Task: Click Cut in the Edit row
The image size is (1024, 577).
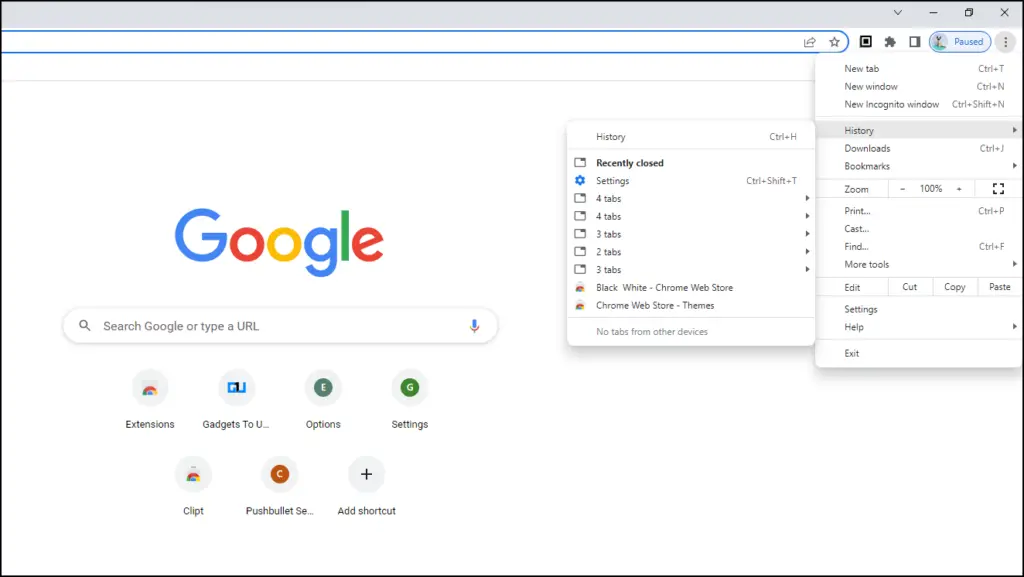Action: pyautogui.click(x=910, y=287)
